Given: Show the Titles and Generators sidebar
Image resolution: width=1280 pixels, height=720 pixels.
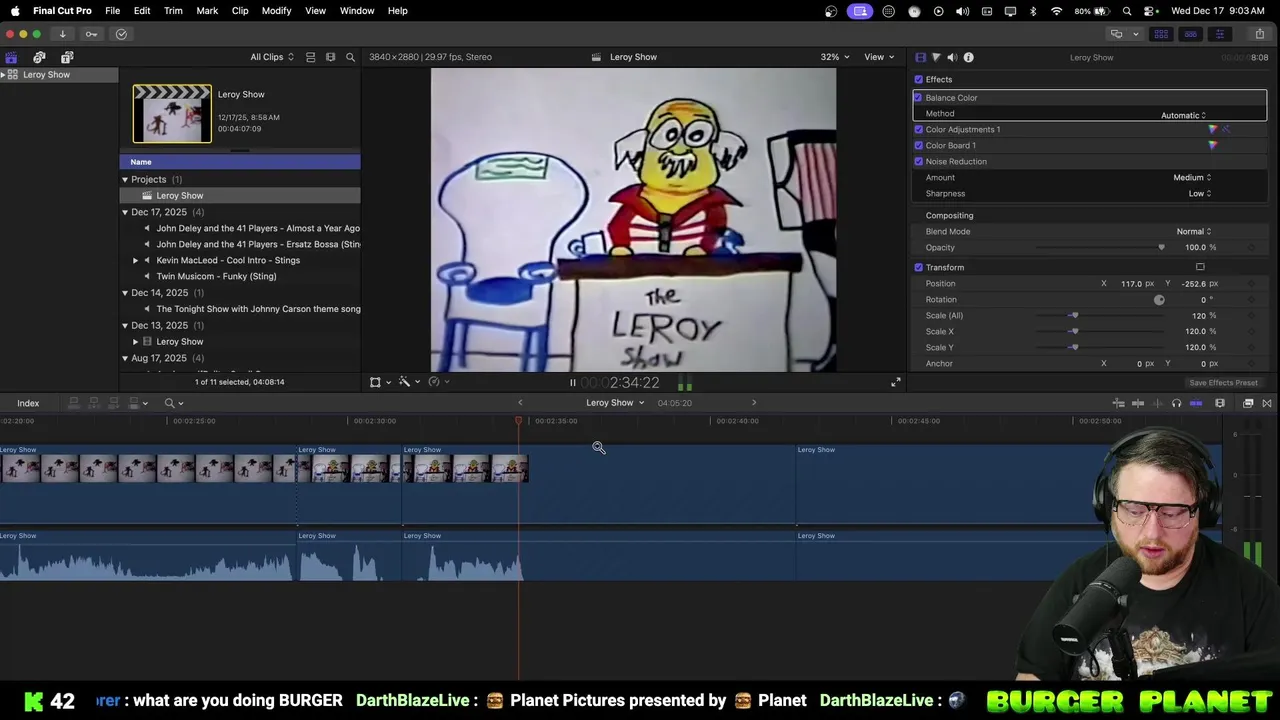Looking at the screenshot, I should tap(67, 57).
